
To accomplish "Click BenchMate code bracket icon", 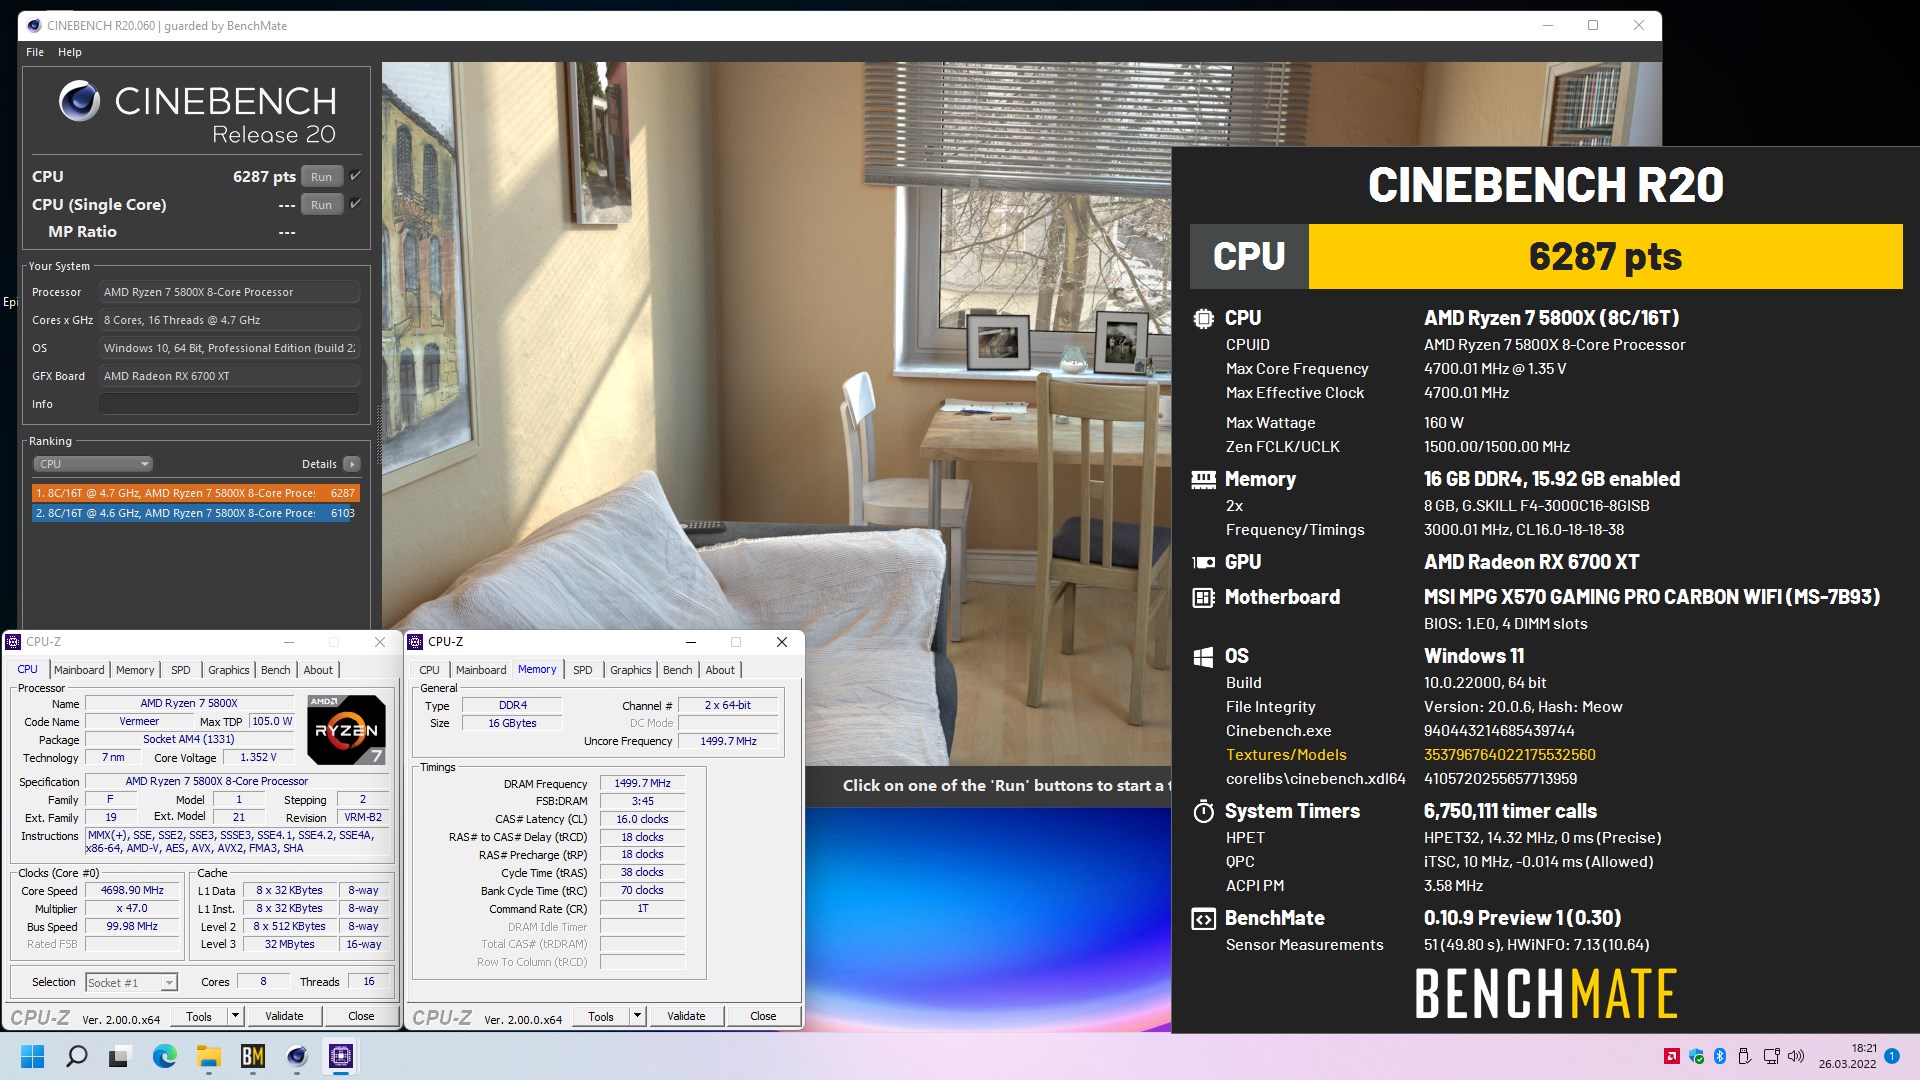I will click(1204, 919).
